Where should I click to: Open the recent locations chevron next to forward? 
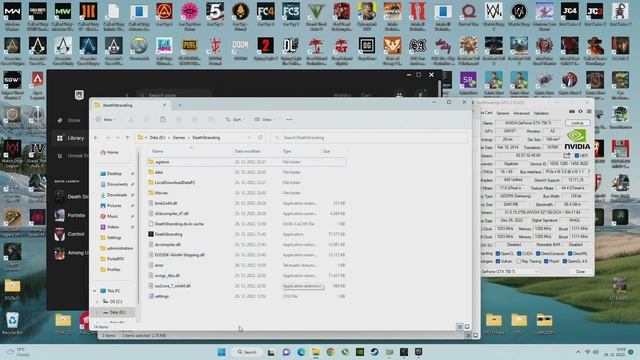click(118, 138)
